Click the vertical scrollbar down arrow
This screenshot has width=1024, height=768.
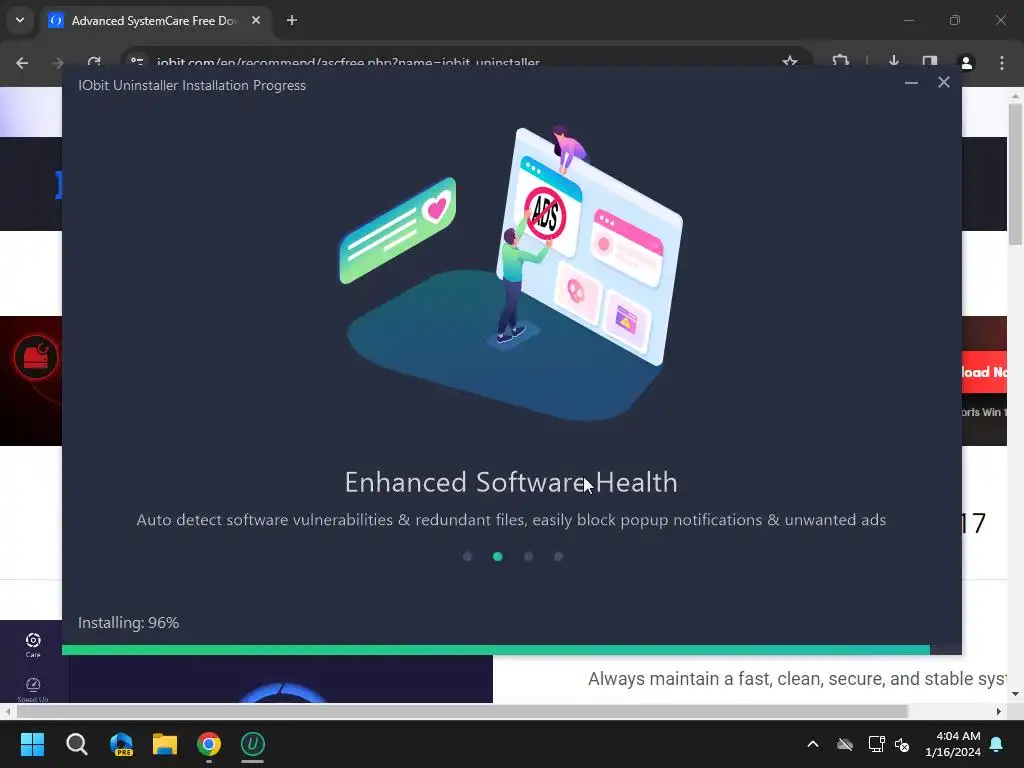1015,694
